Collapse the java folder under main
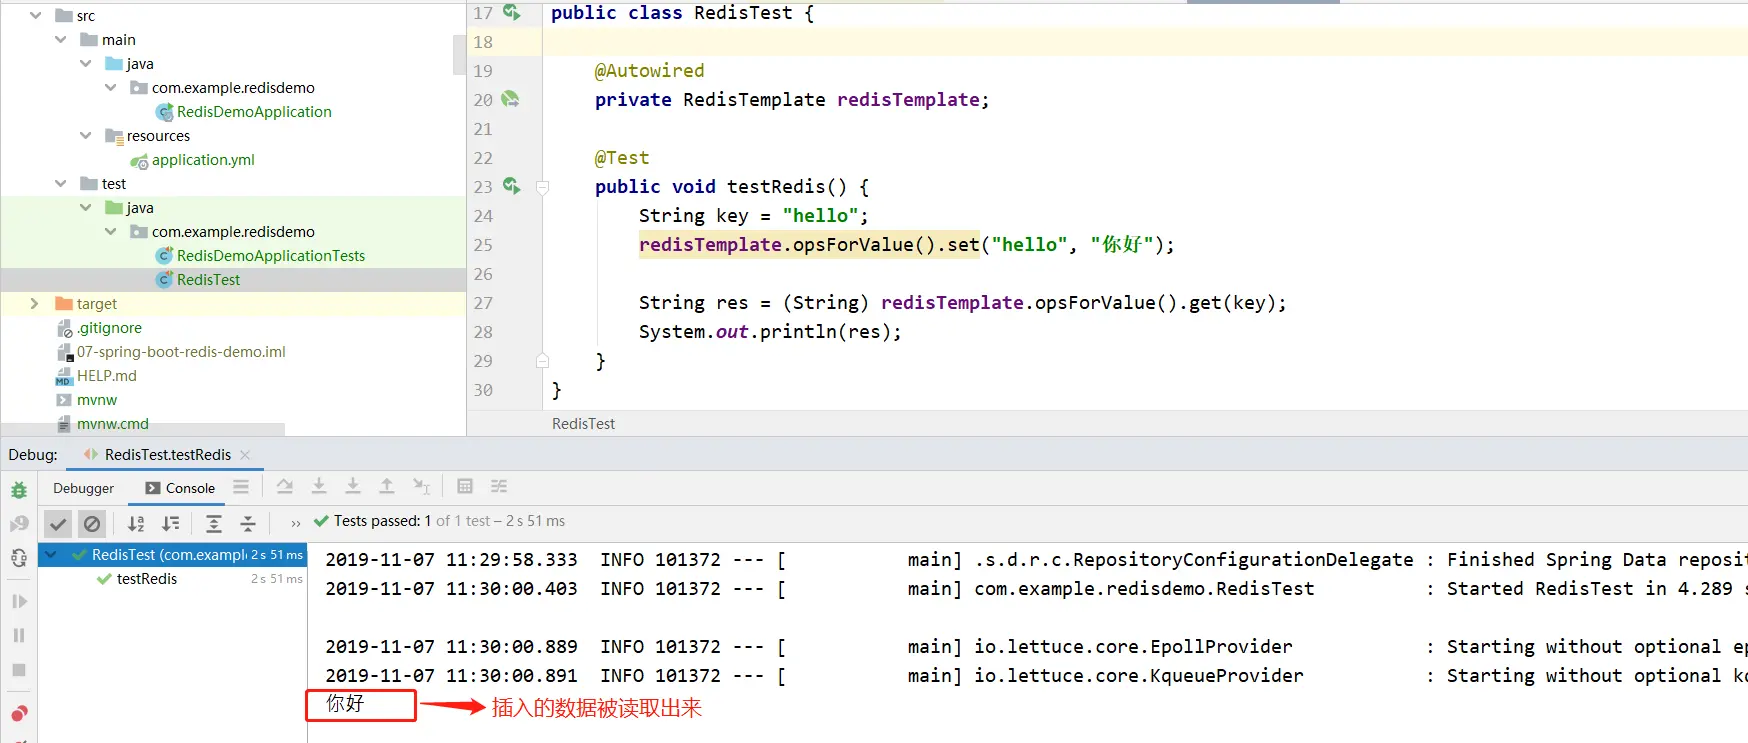Image resolution: width=1748 pixels, height=743 pixels. tap(86, 63)
